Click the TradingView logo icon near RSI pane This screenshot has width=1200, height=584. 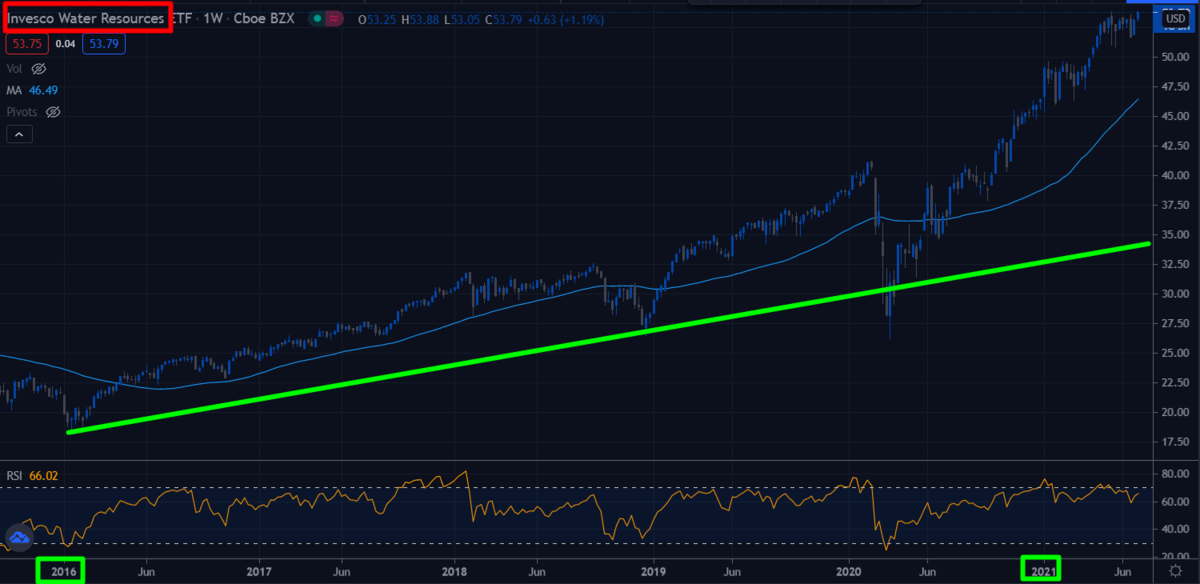click(19, 539)
